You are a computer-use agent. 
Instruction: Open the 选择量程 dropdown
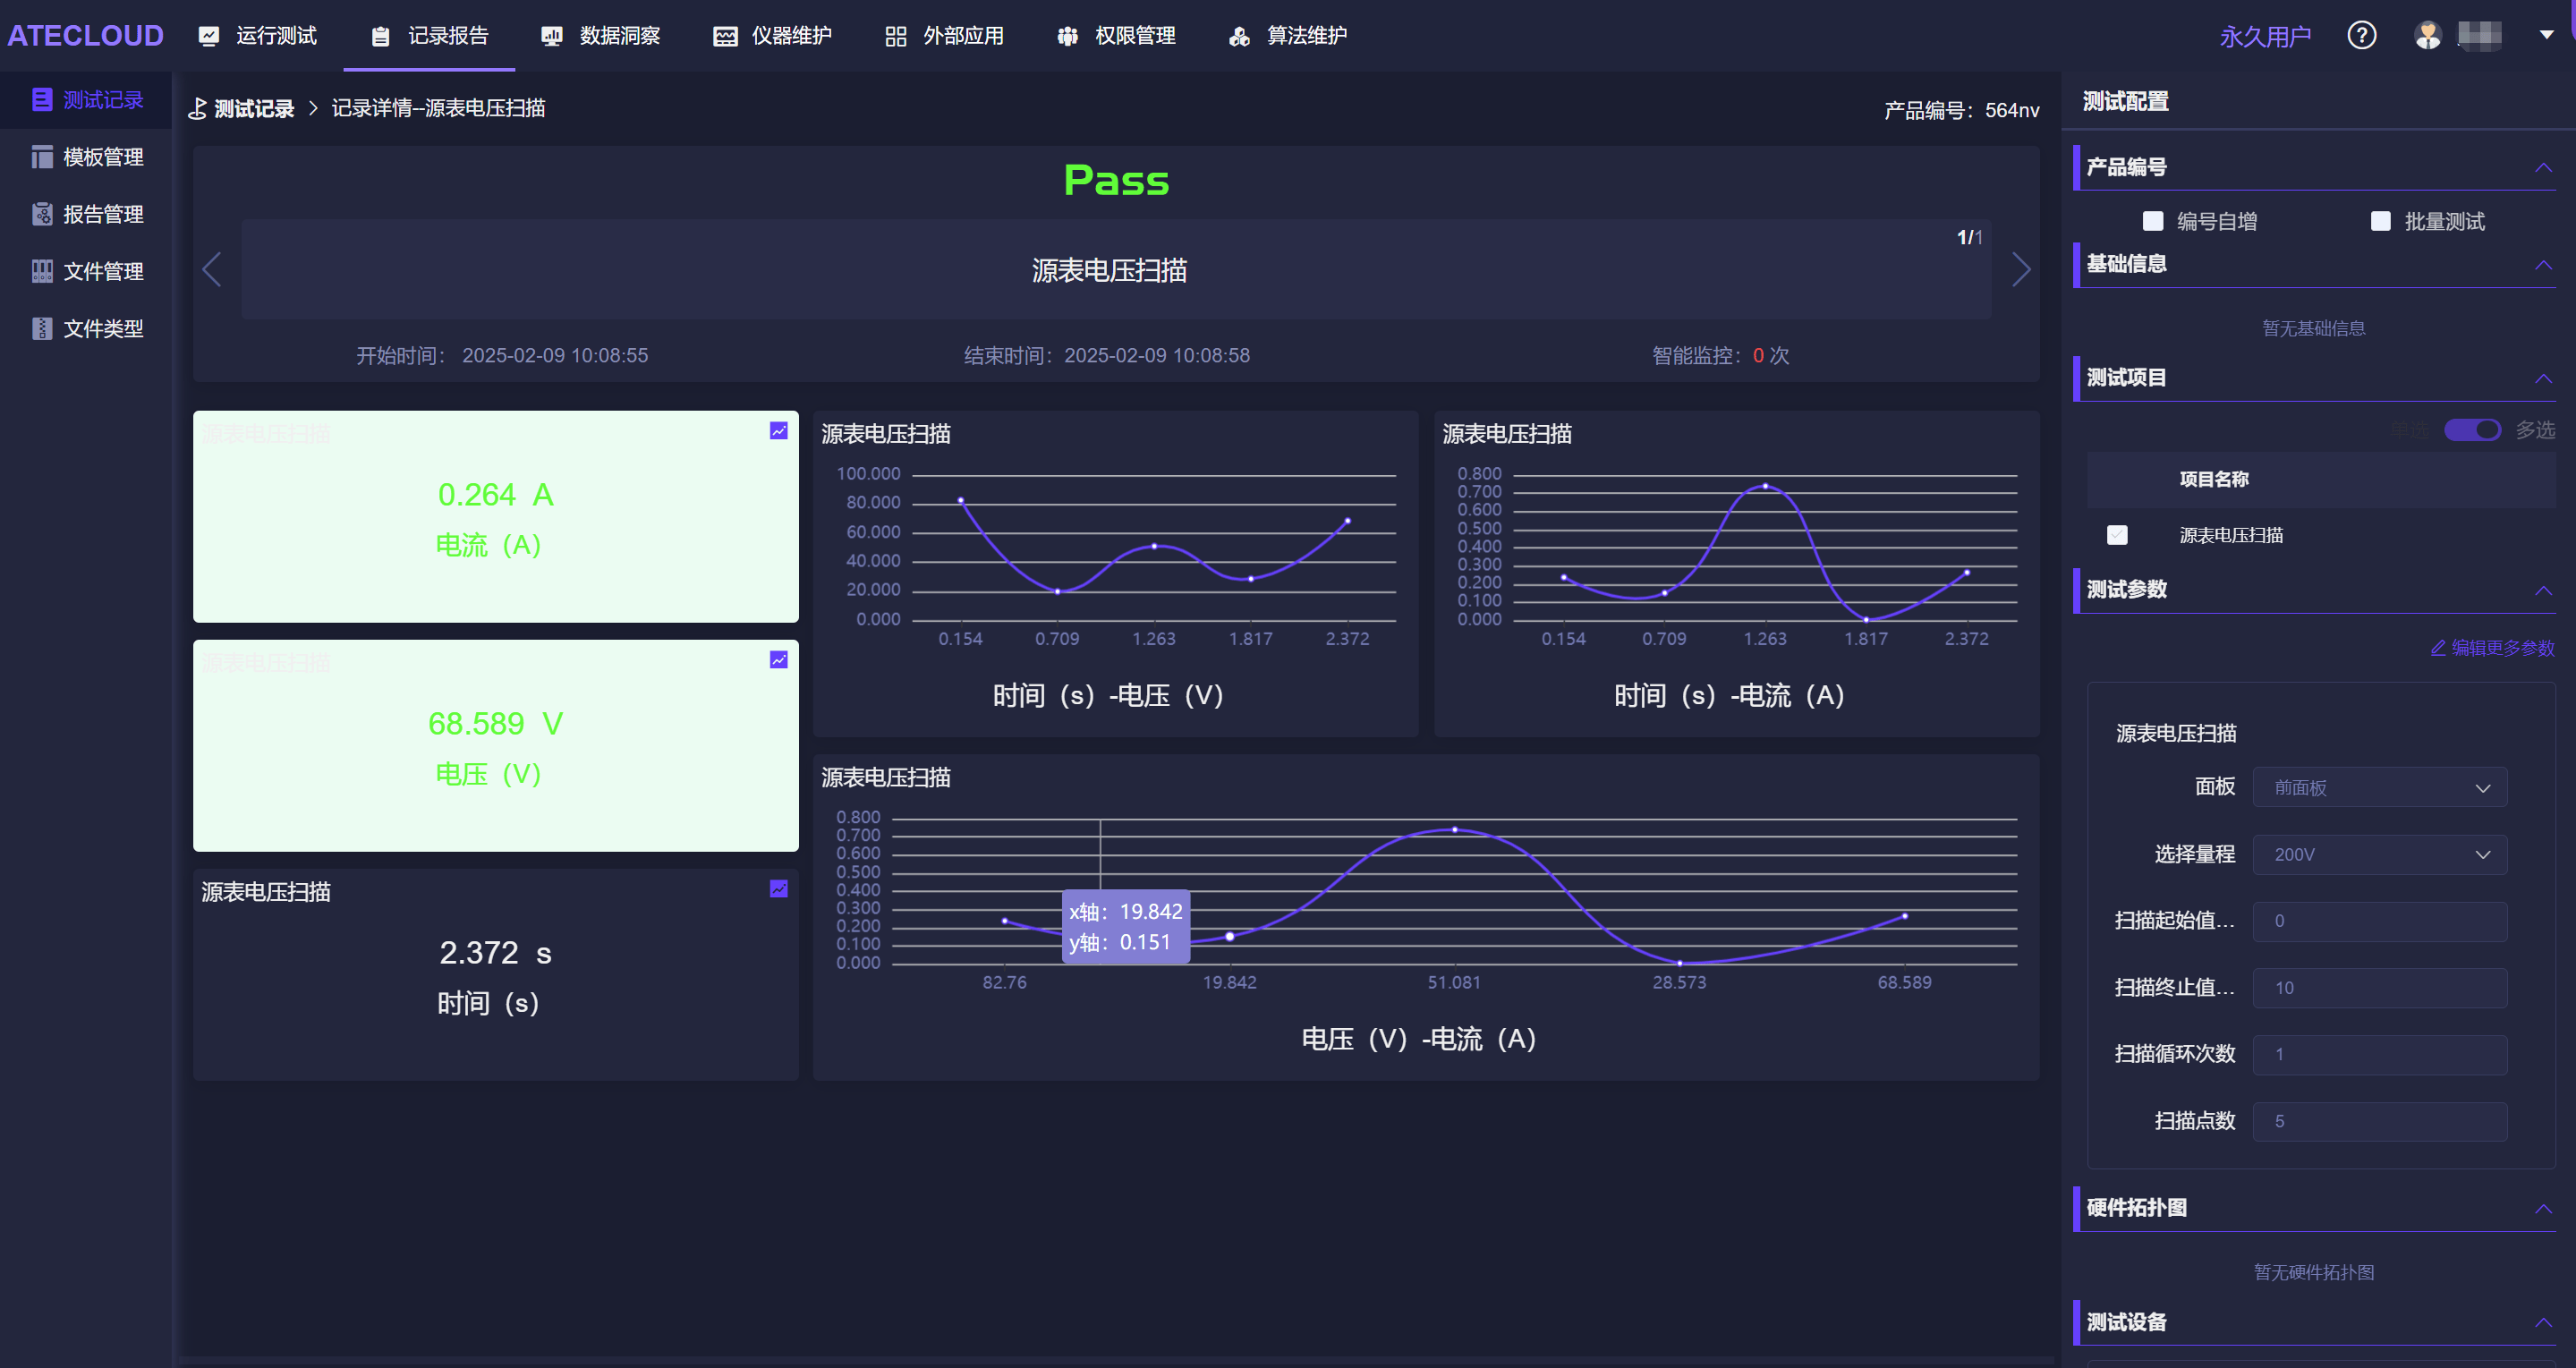2379,855
